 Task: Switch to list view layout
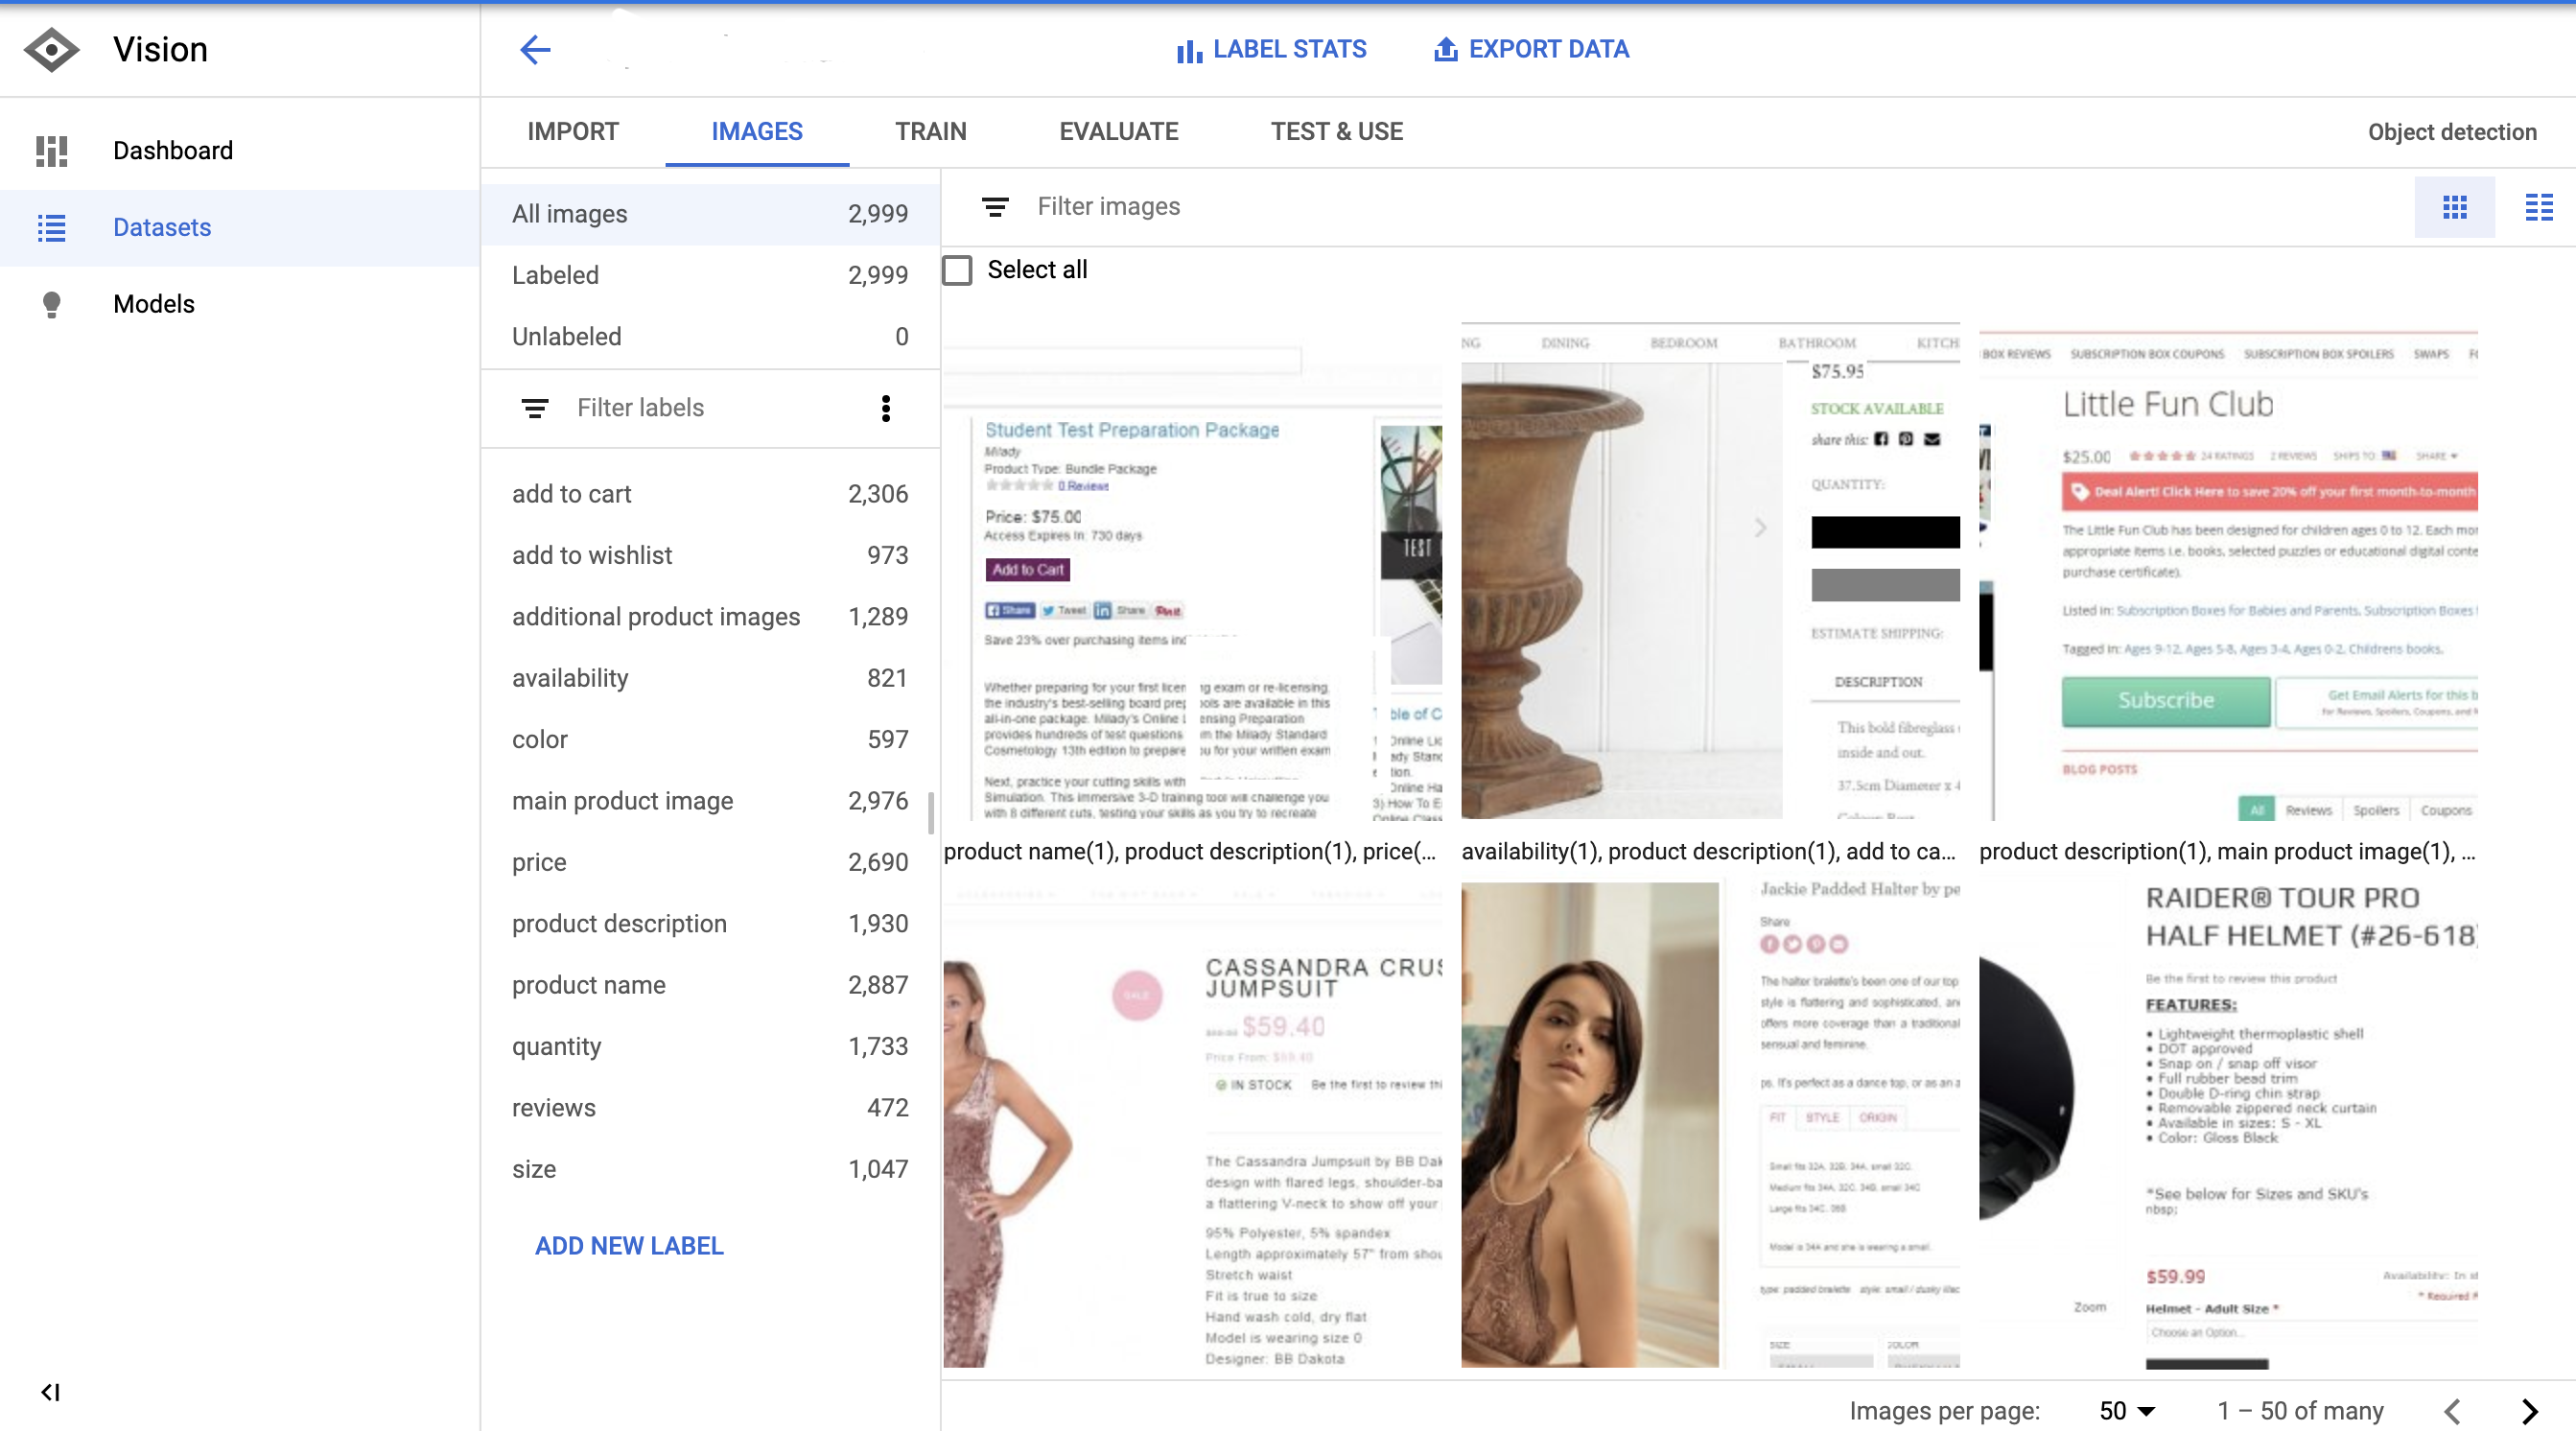point(2538,207)
